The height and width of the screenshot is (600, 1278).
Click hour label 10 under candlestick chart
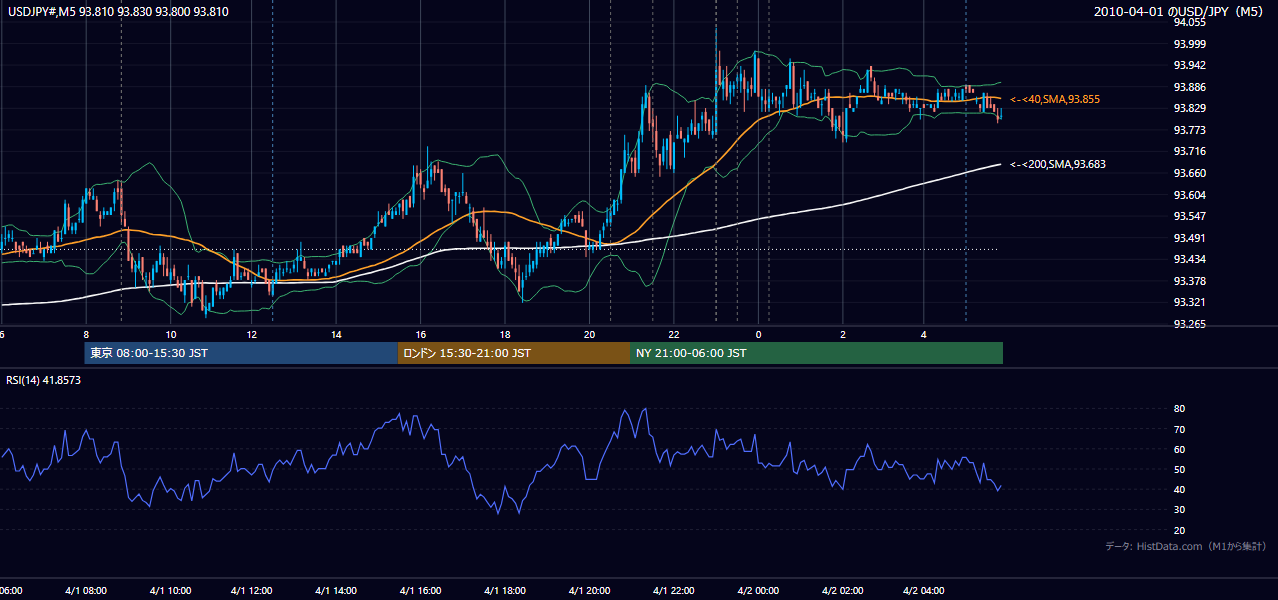pyautogui.click(x=171, y=334)
